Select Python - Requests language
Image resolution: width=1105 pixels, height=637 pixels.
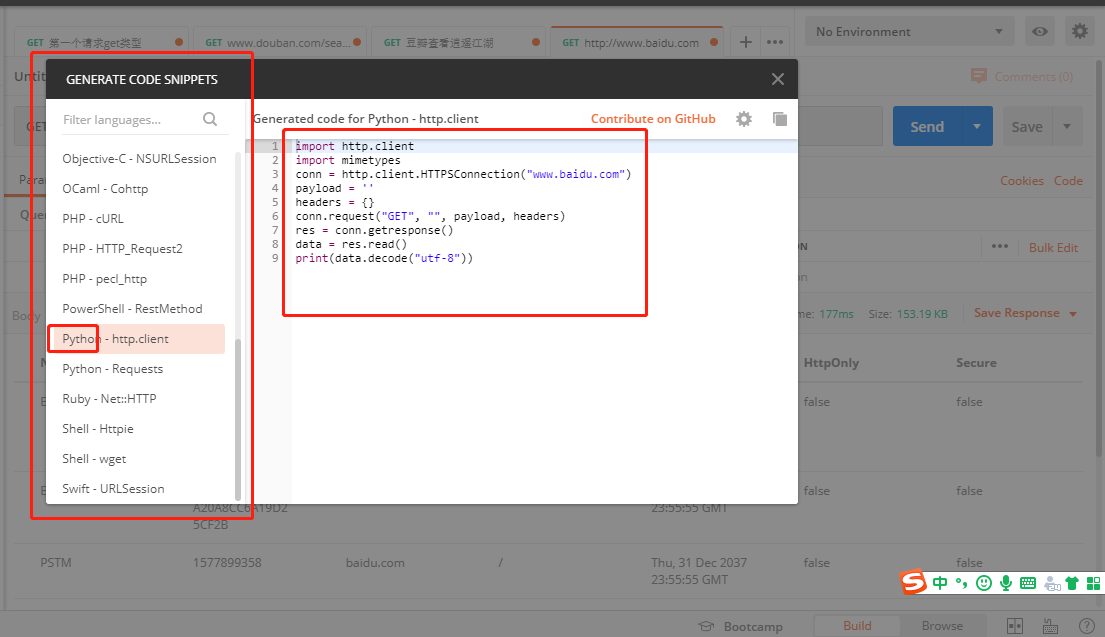click(x=139, y=369)
